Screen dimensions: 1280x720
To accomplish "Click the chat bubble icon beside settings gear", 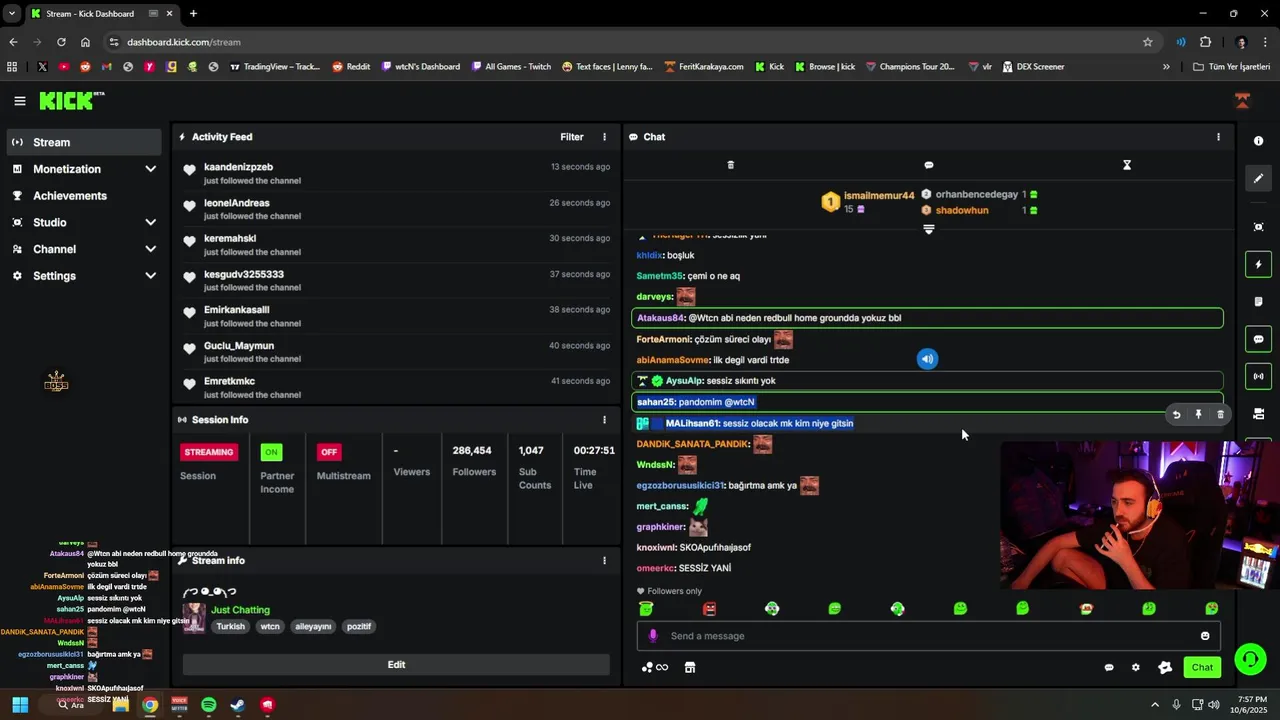I will pos(1109,668).
